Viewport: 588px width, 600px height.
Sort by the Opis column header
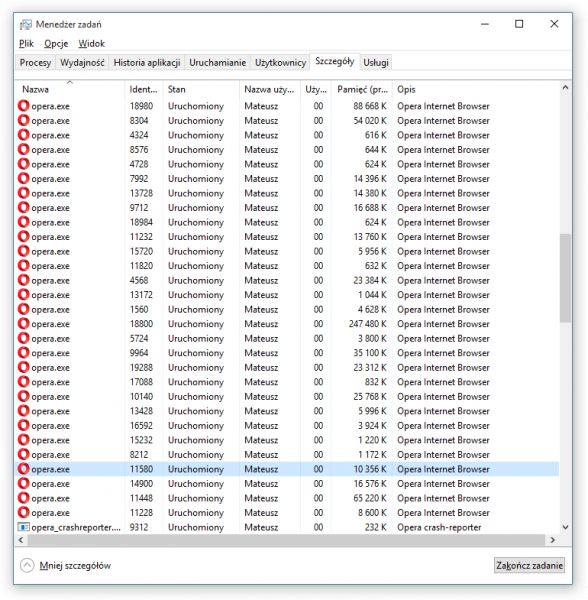tap(476, 89)
